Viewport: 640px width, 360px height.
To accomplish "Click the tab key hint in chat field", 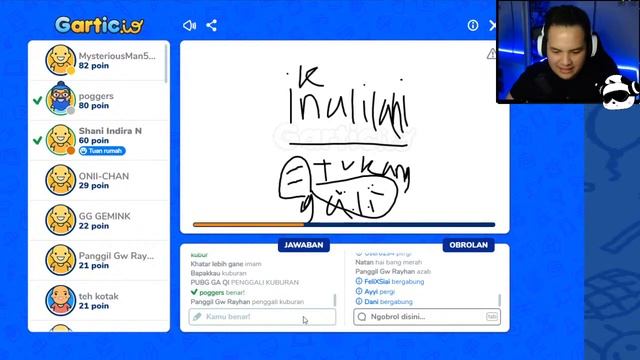I will 492,317.
